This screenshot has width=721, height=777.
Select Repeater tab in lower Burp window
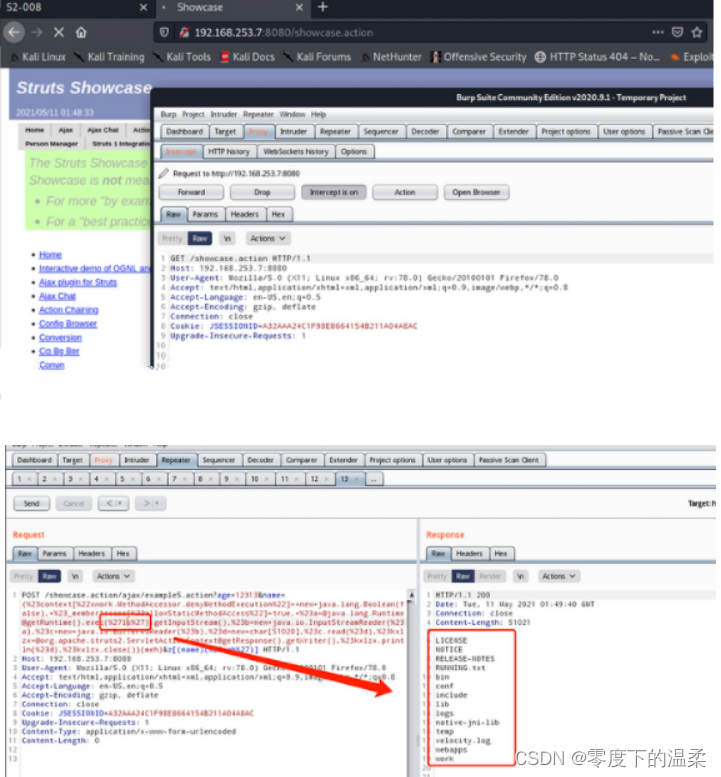click(176, 460)
